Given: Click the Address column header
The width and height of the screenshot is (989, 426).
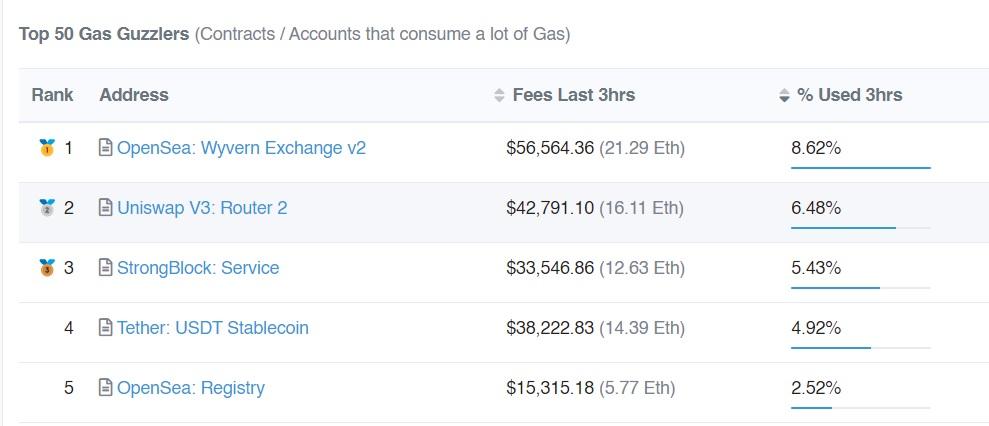Looking at the screenshot, I should coord(134,95).
